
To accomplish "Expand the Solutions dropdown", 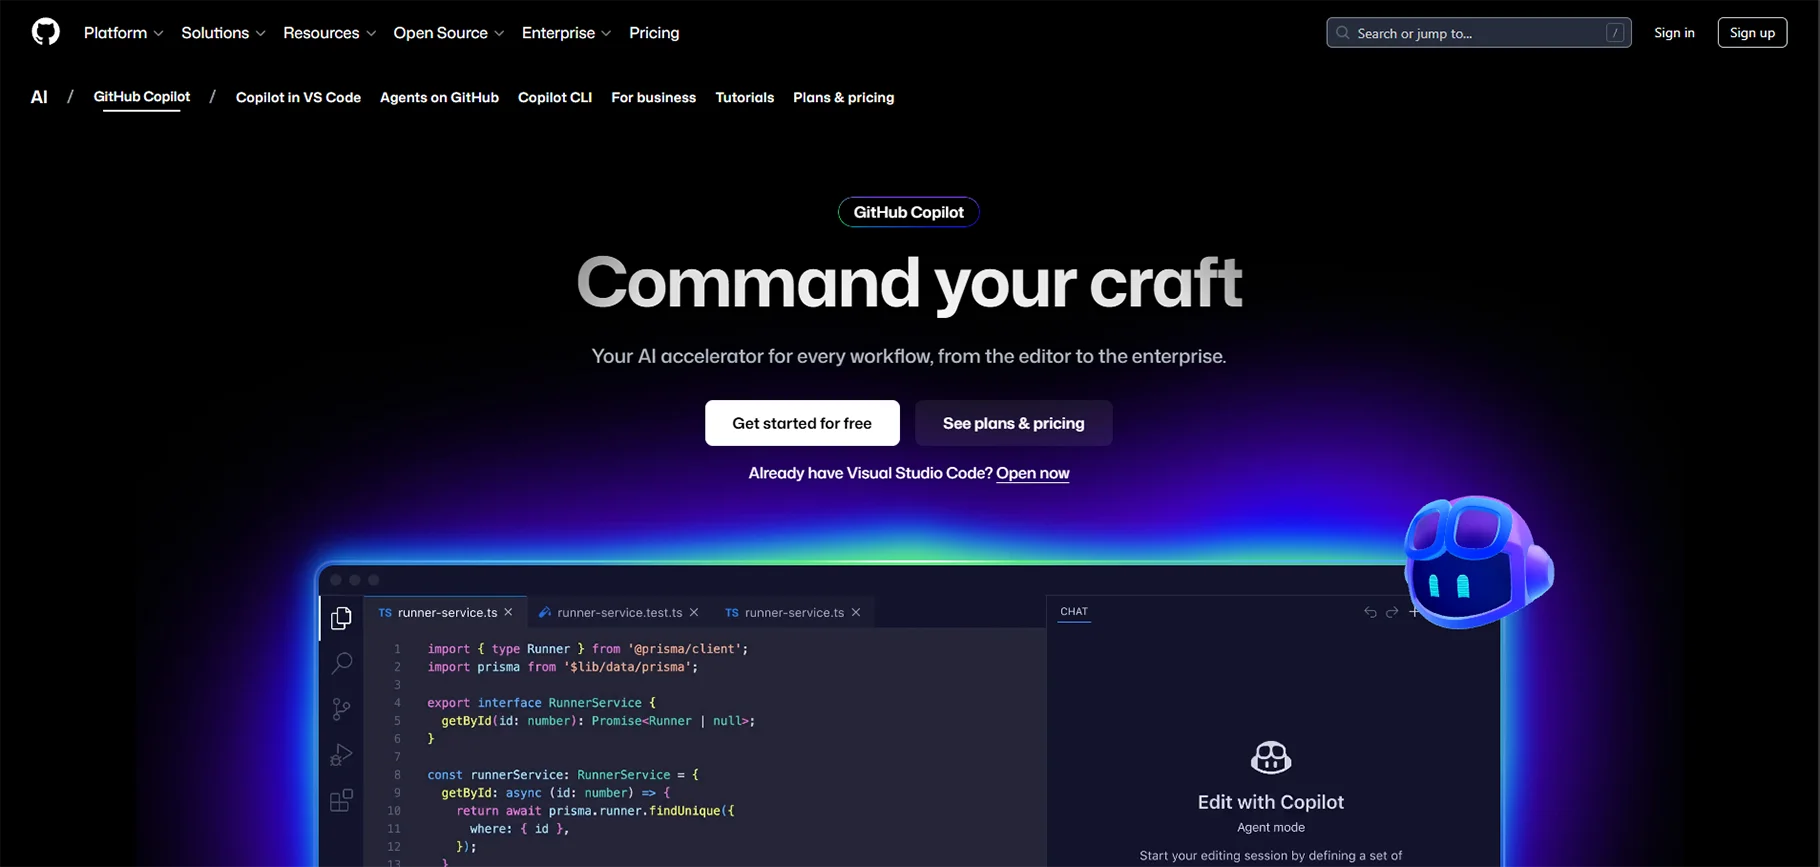I will coord(223,33).
